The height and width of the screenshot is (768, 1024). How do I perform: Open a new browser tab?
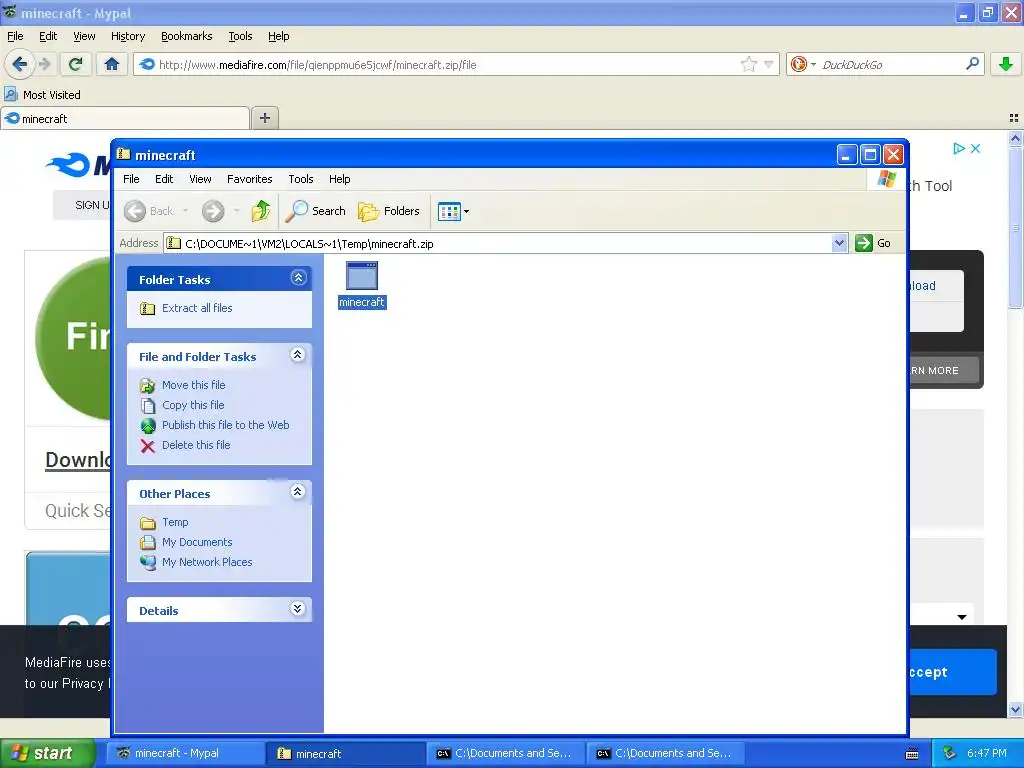pos(264,118)
